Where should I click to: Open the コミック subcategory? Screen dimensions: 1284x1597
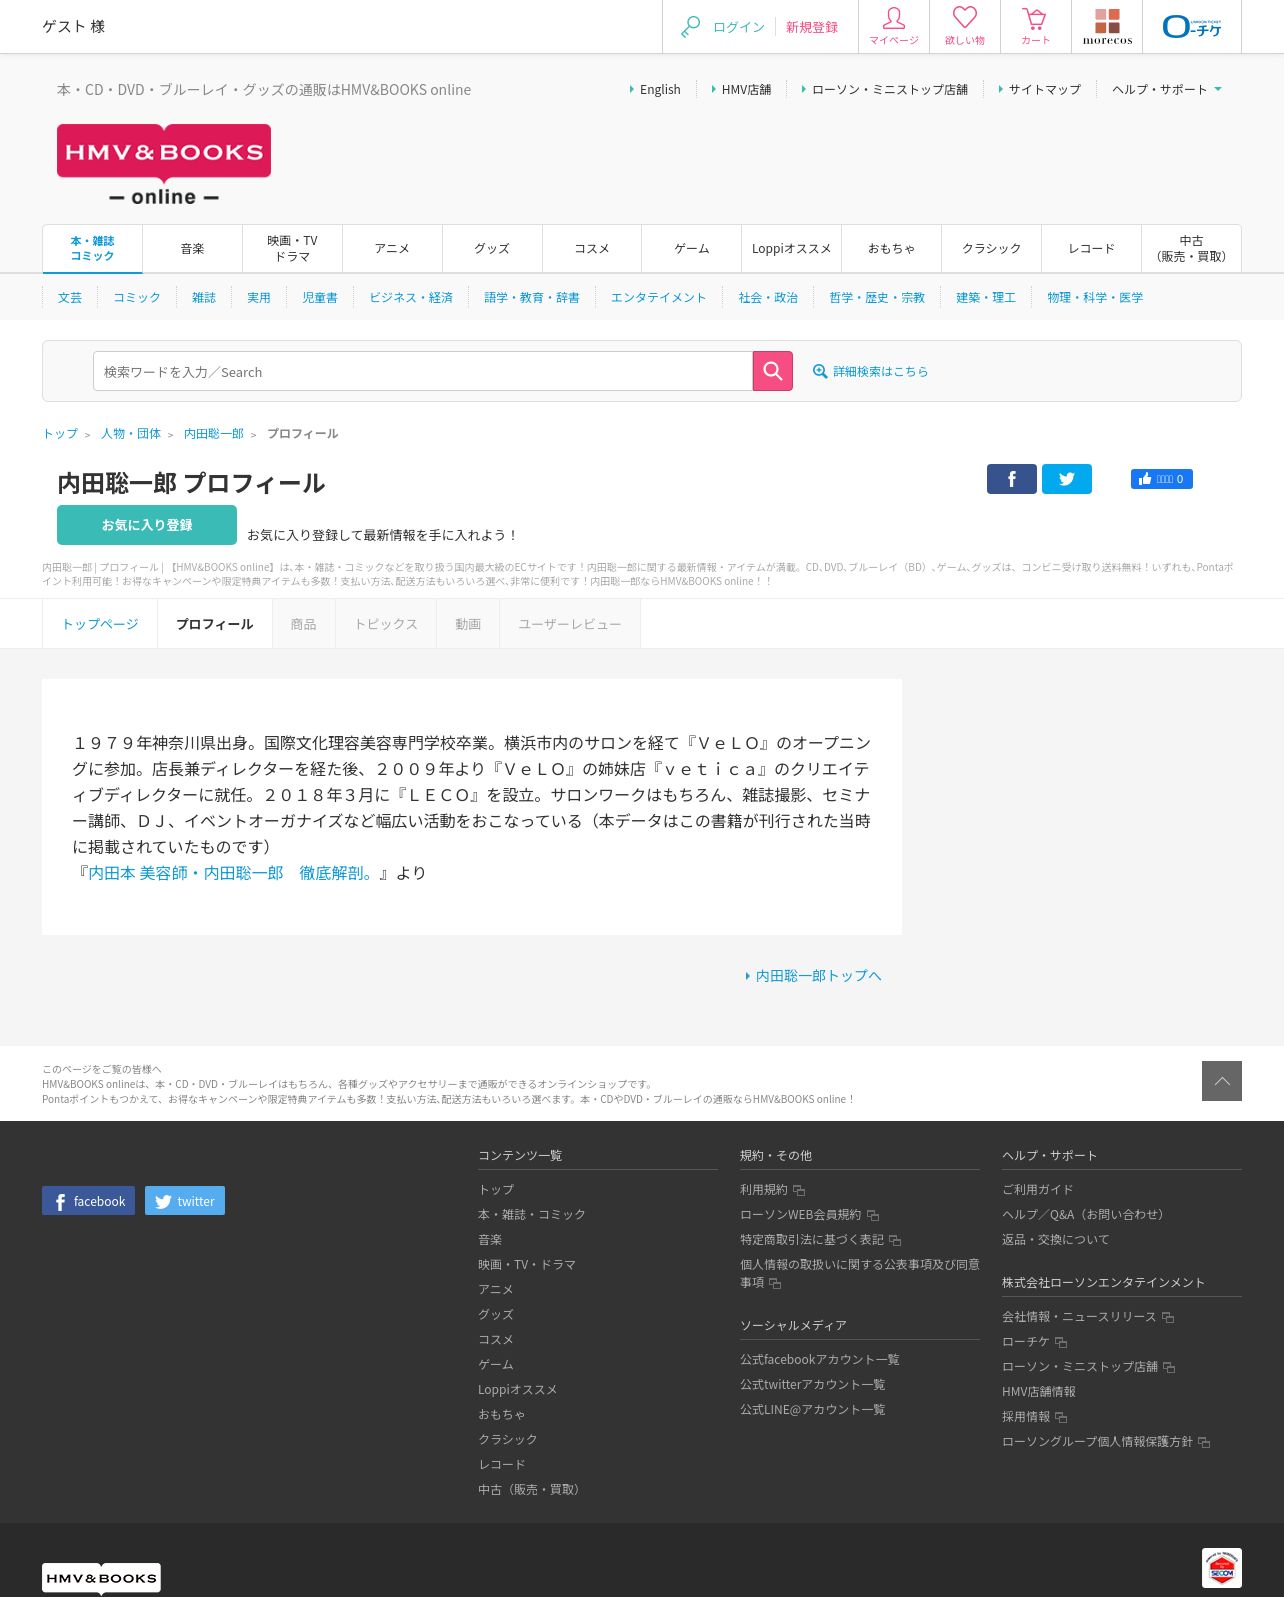137,297
